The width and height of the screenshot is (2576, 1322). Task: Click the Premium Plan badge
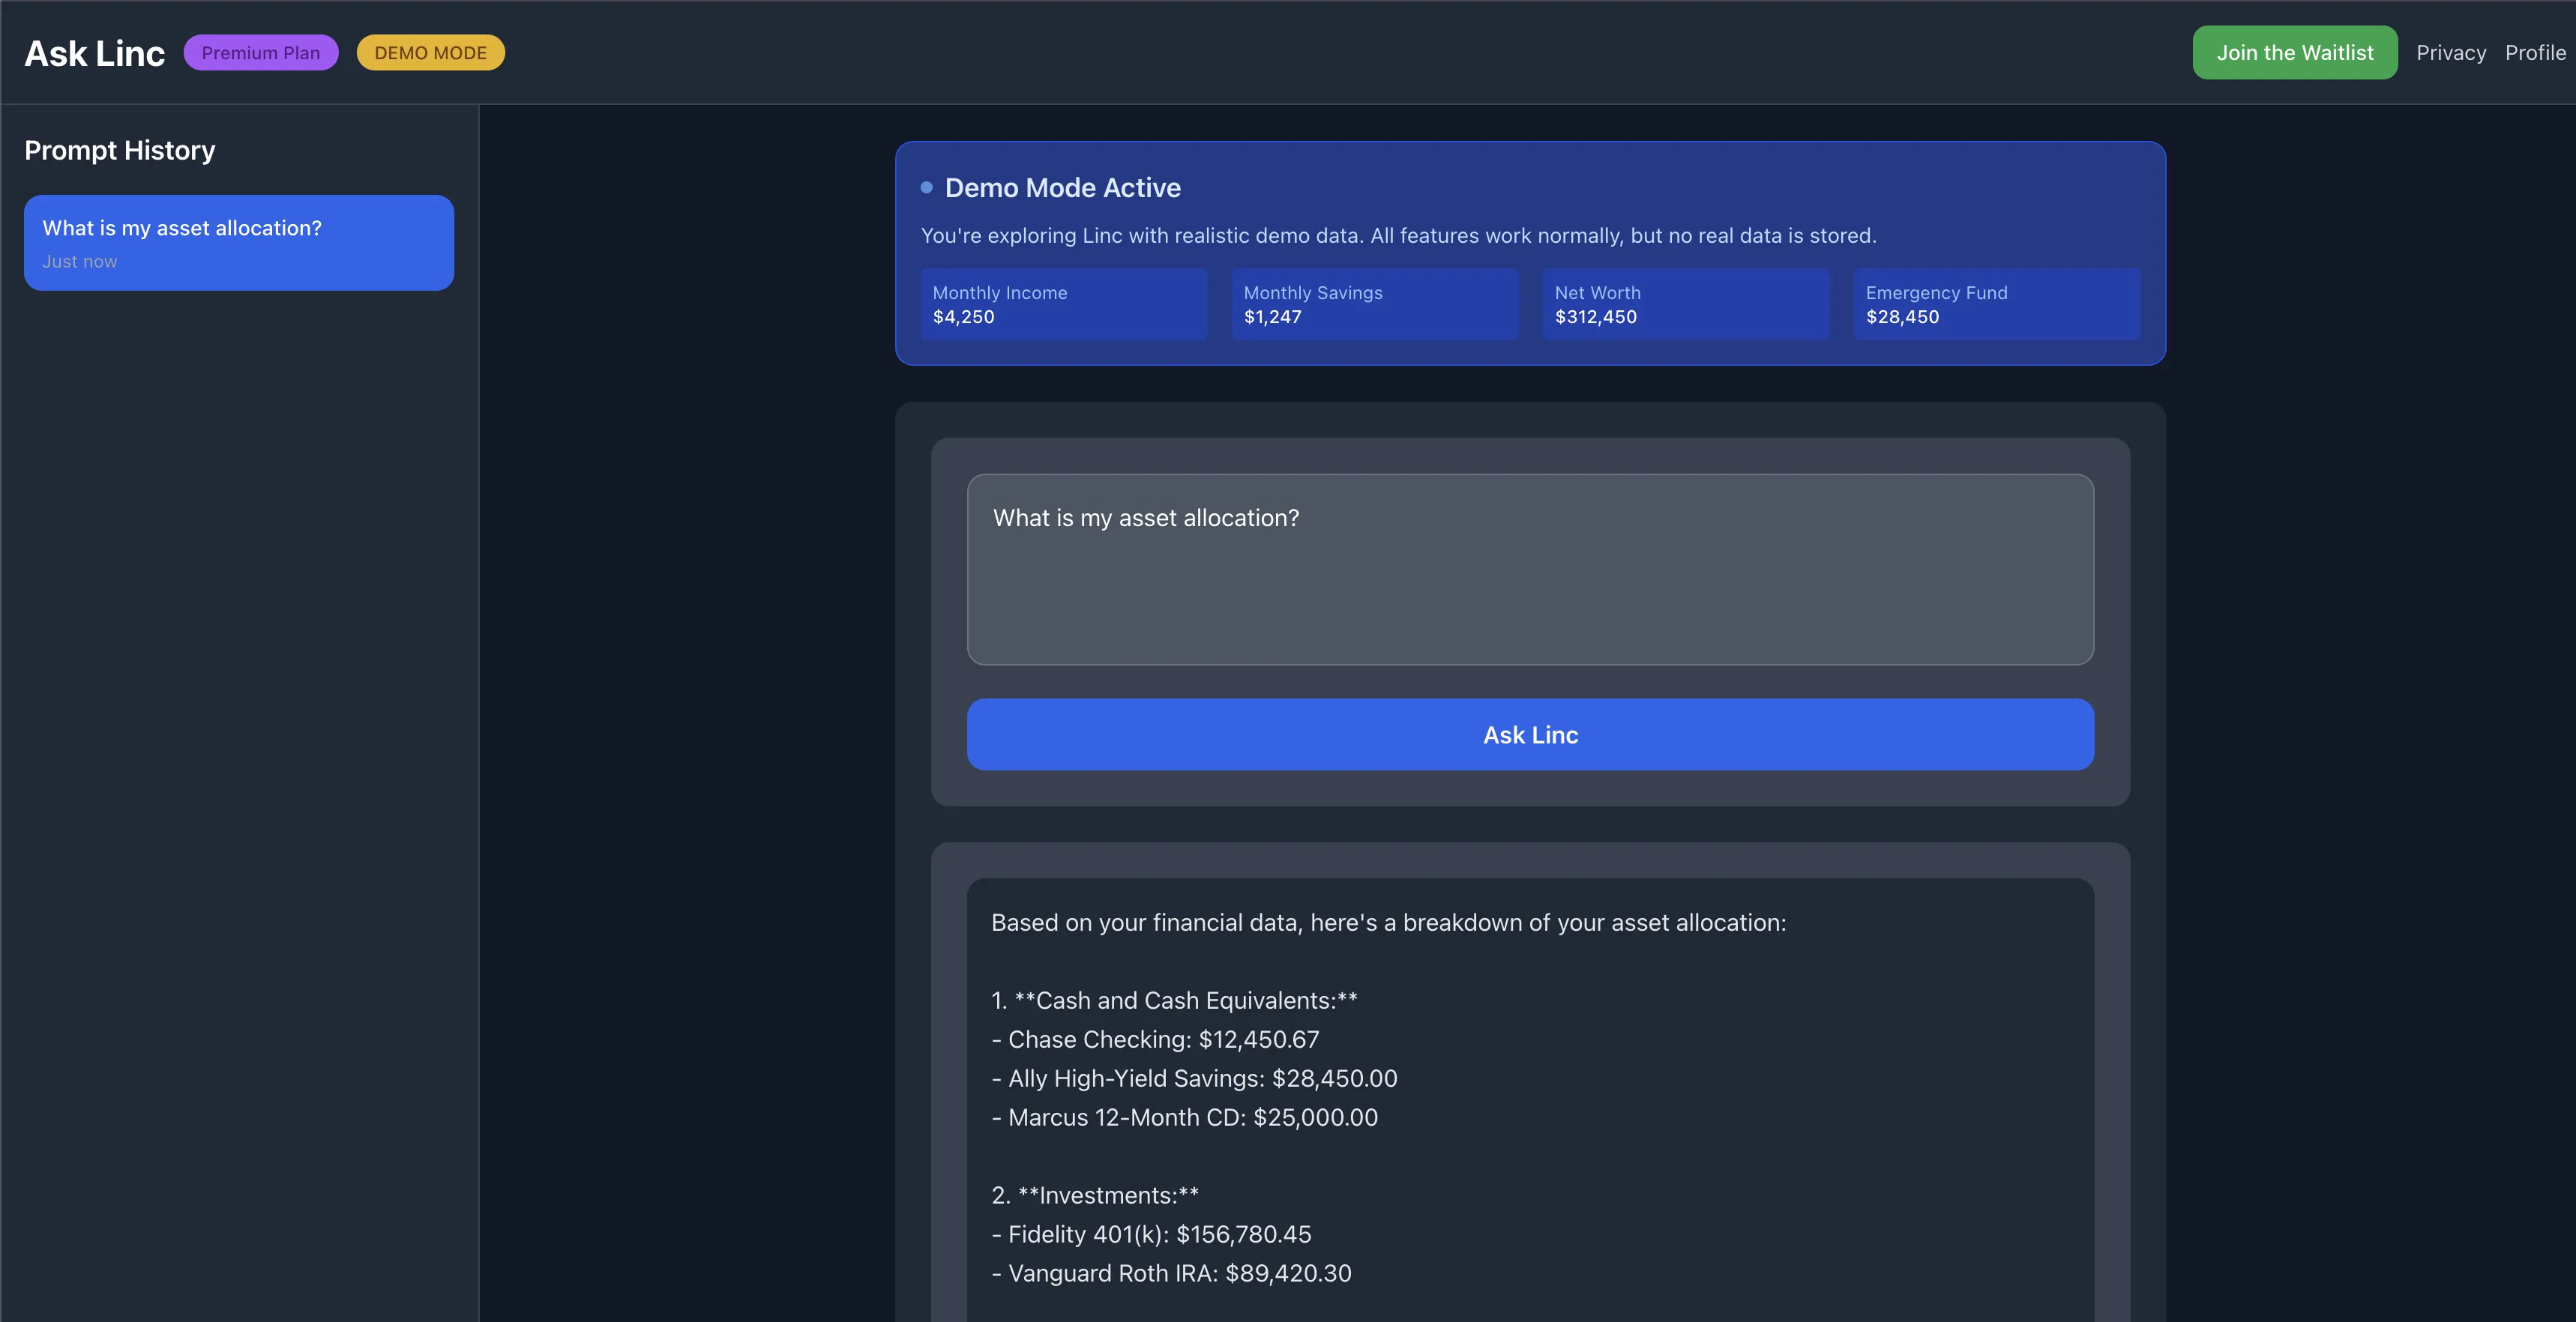pos(260,53)
